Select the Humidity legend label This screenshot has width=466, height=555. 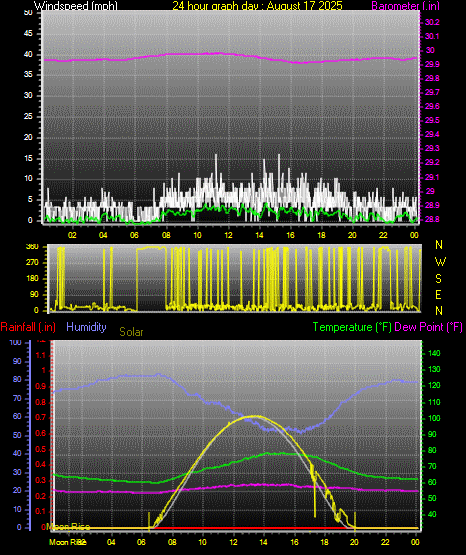click(x=86, y=327)
